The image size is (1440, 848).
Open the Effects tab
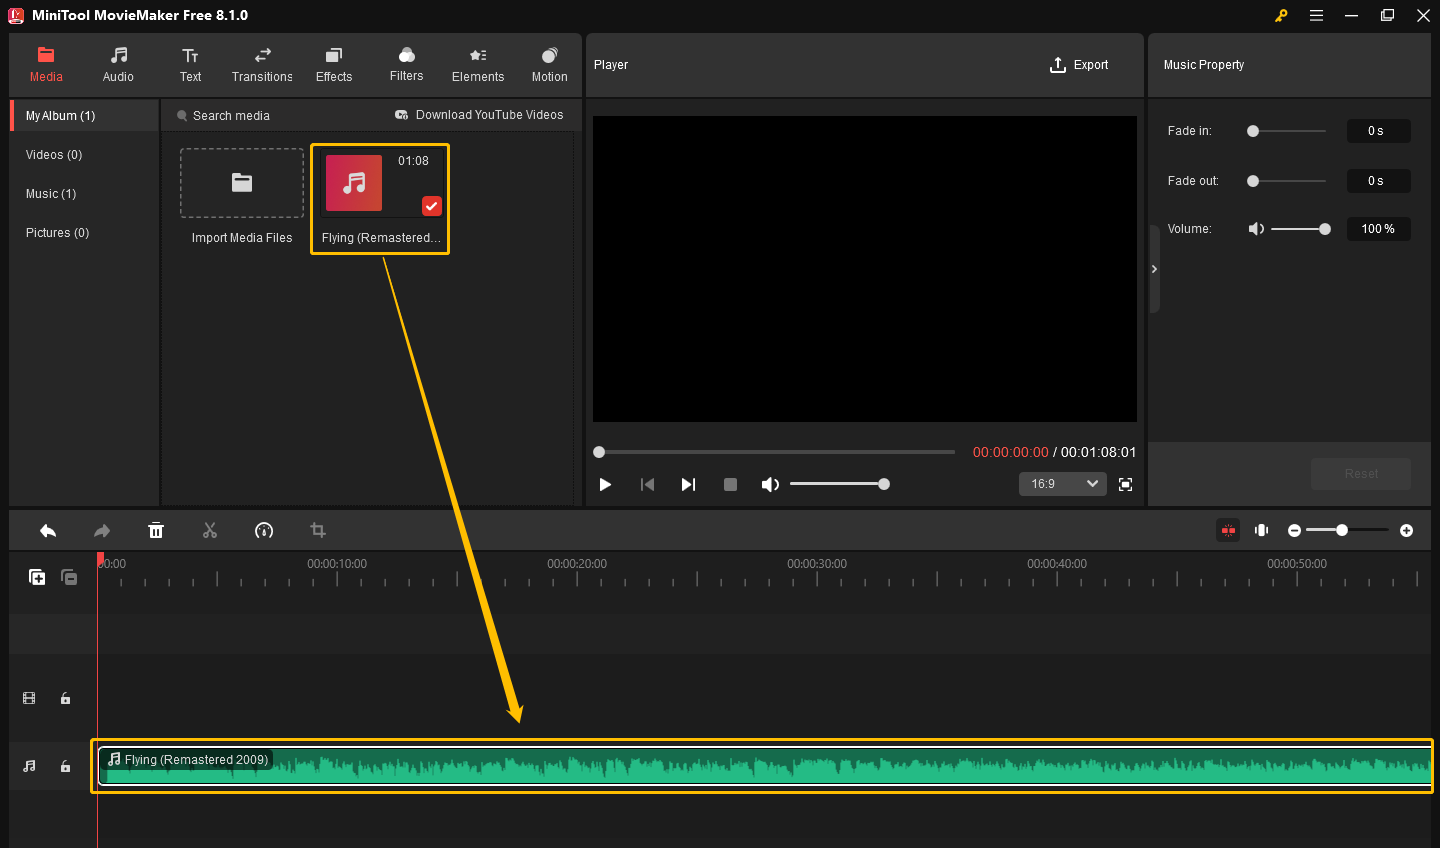(334, 65)
